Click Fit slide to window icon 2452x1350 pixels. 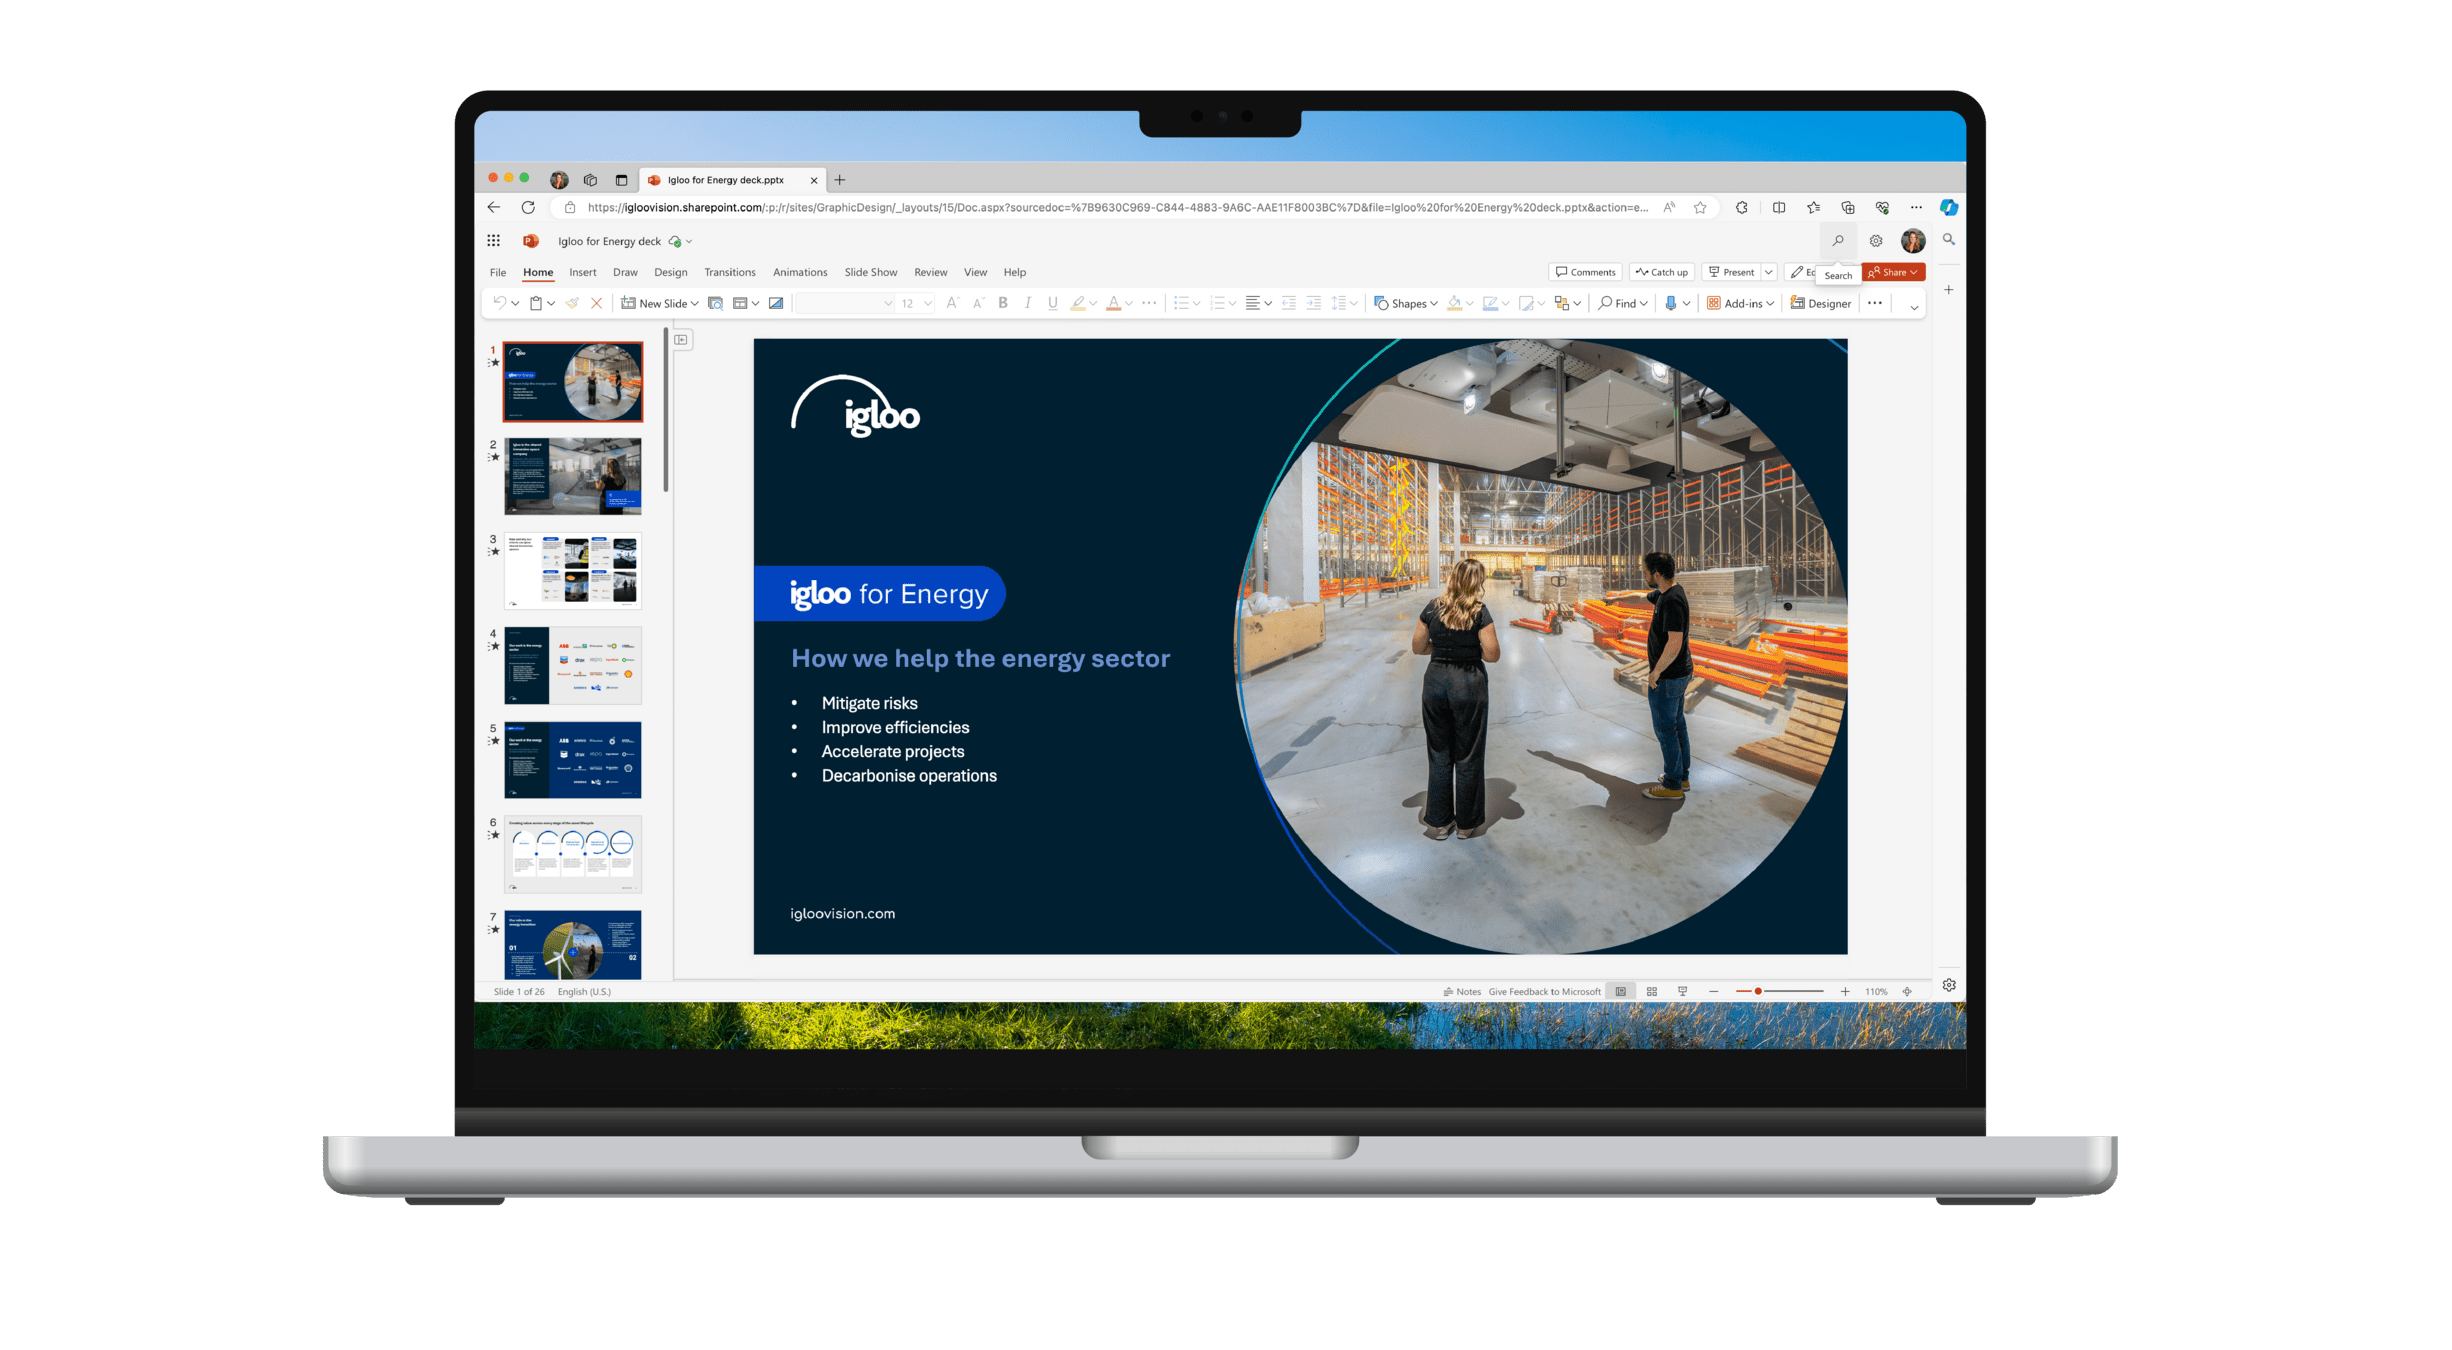point(1907,991)
